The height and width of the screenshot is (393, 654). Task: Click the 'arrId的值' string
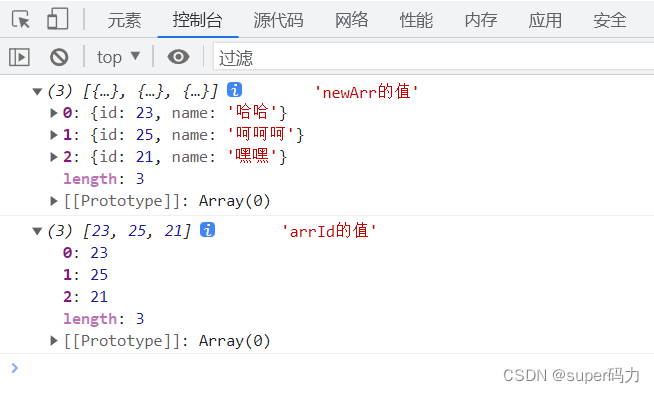329,231
